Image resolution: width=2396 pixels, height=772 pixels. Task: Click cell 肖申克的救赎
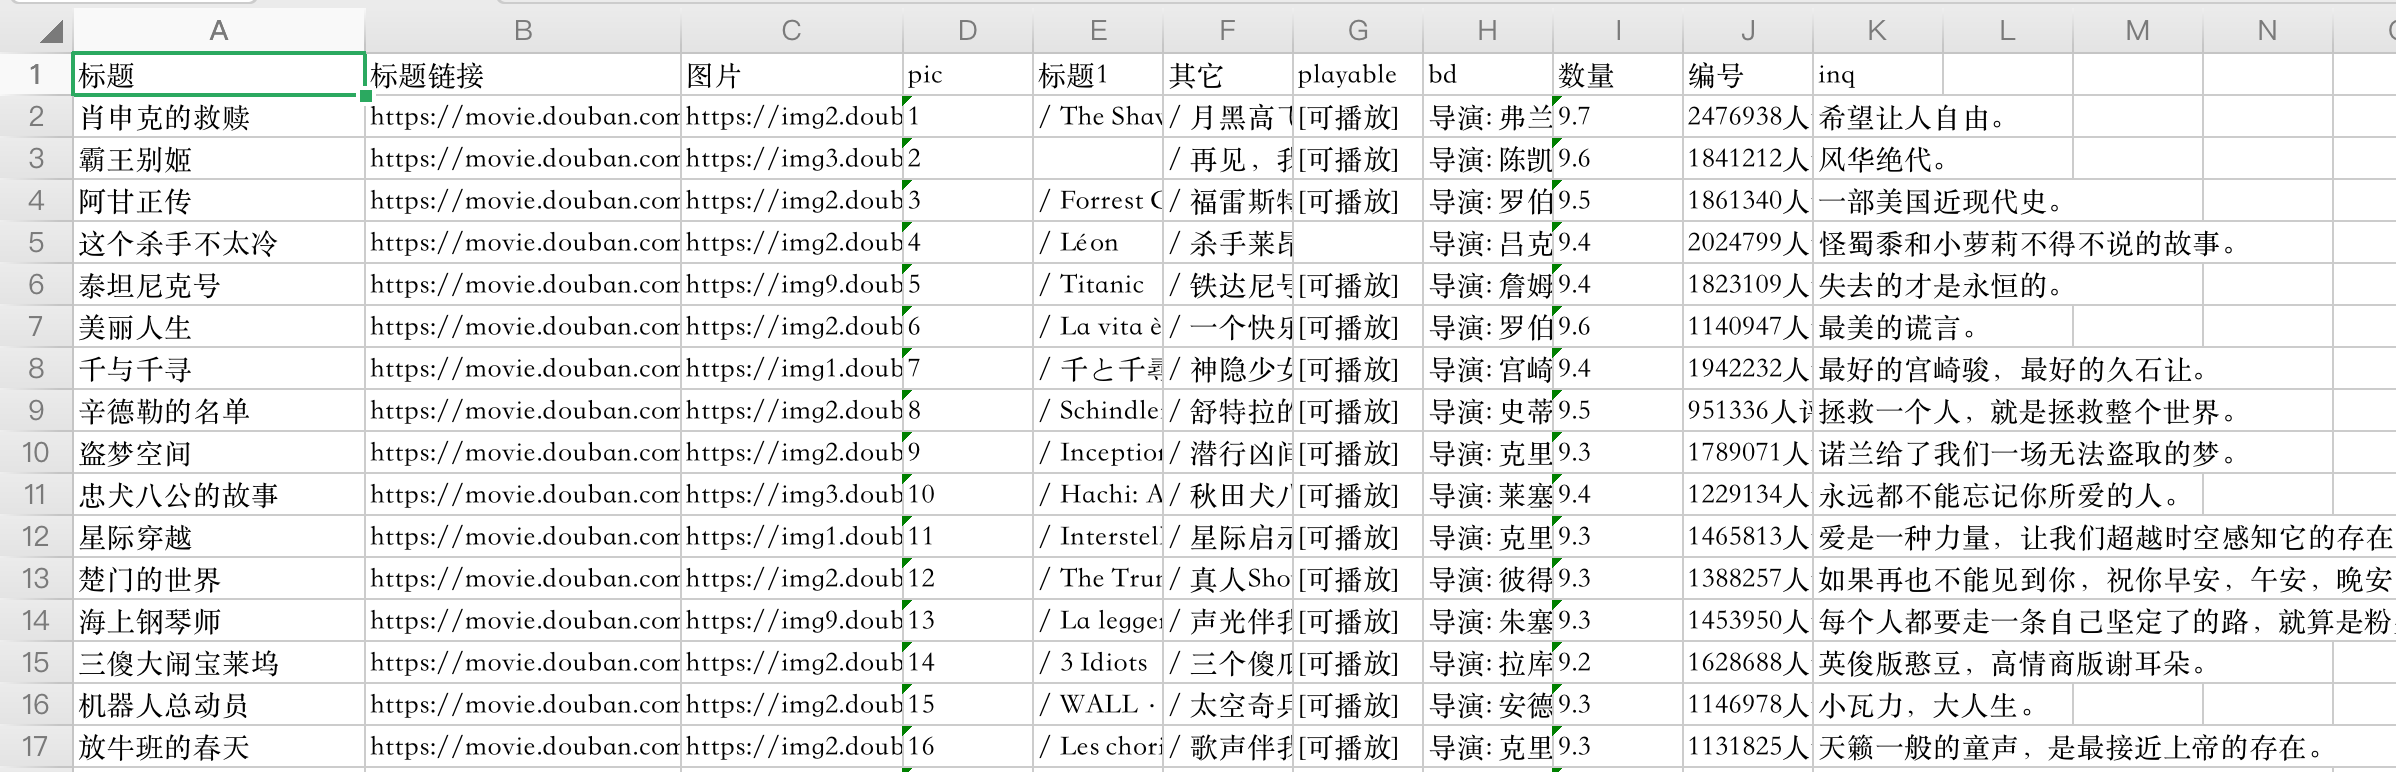click(219, 117)
